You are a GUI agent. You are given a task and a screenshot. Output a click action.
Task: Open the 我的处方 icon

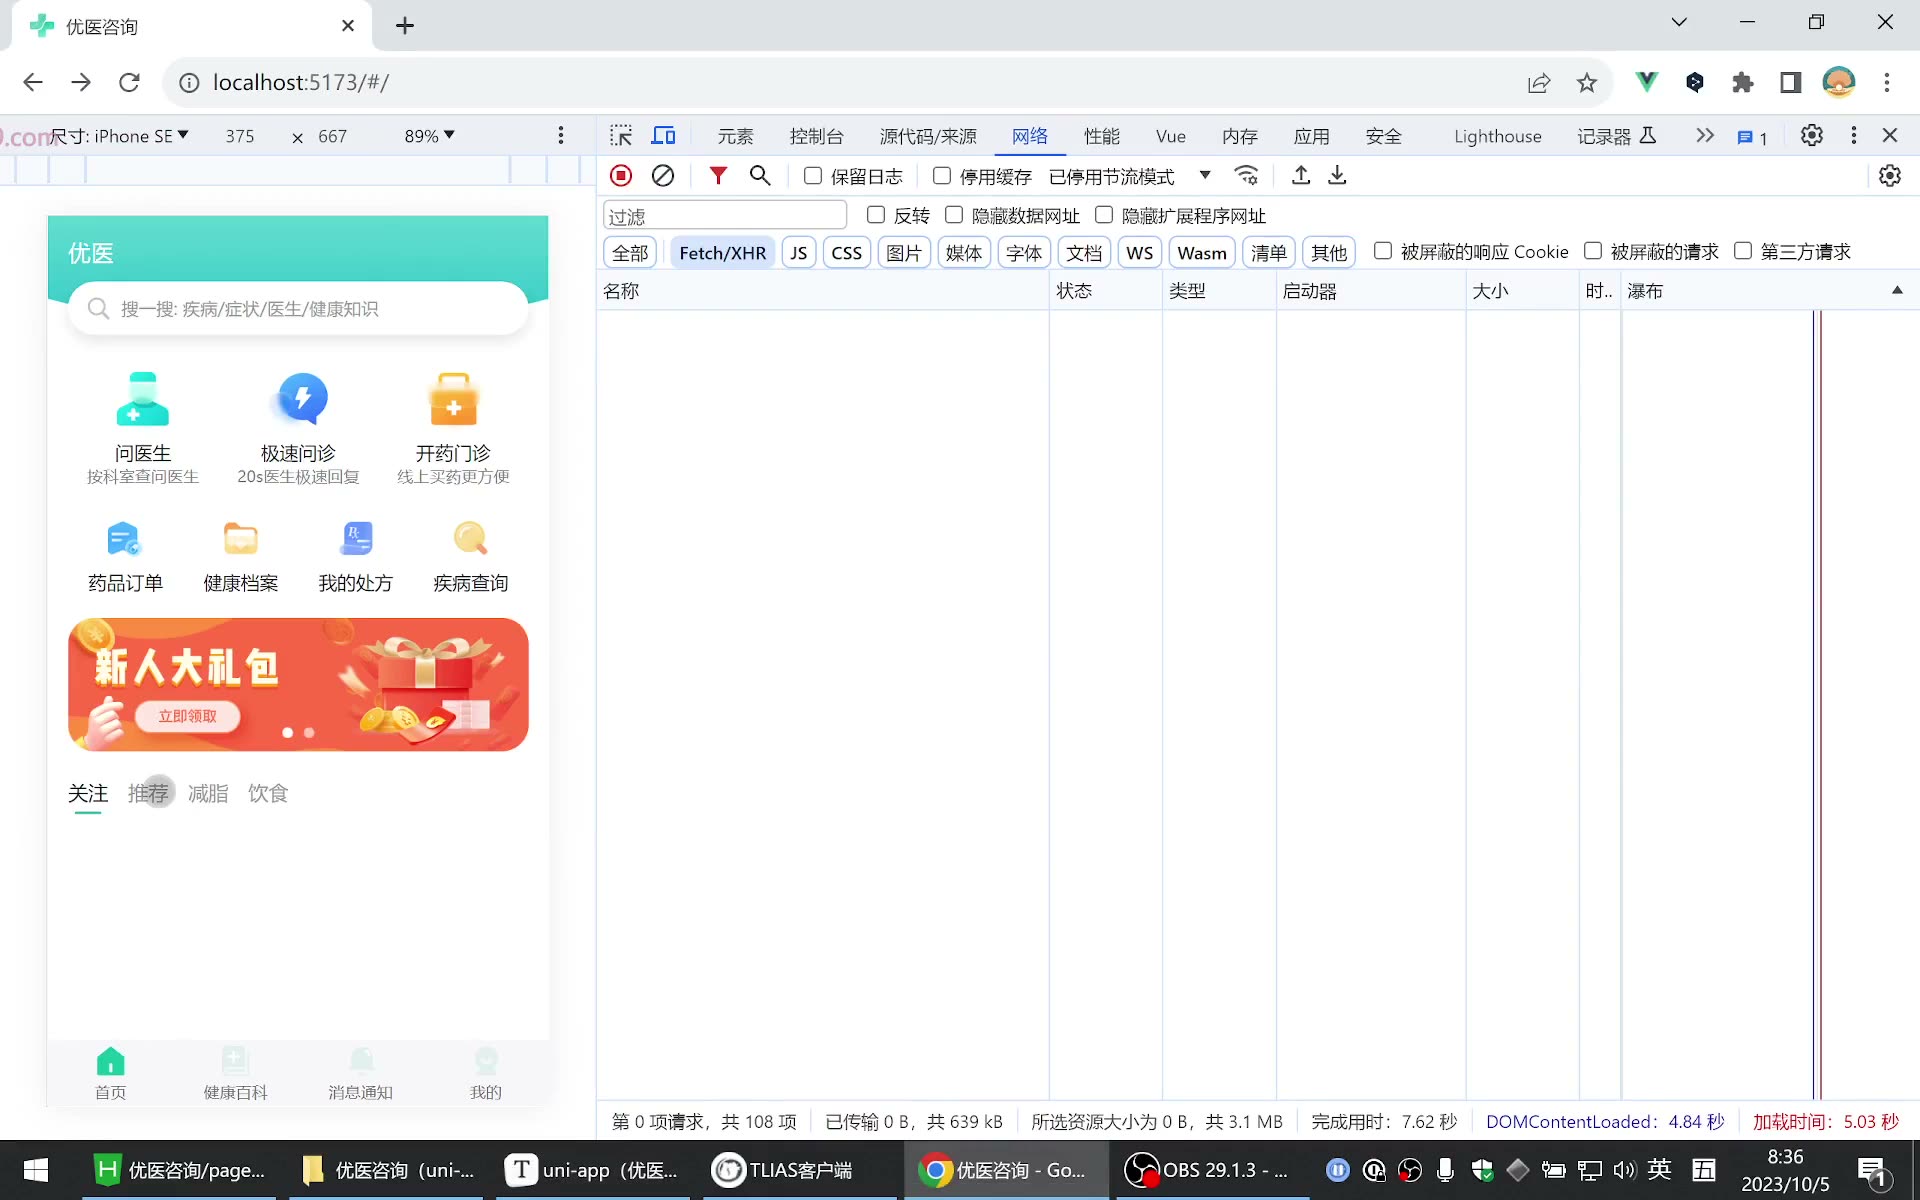tap(356, 539)
